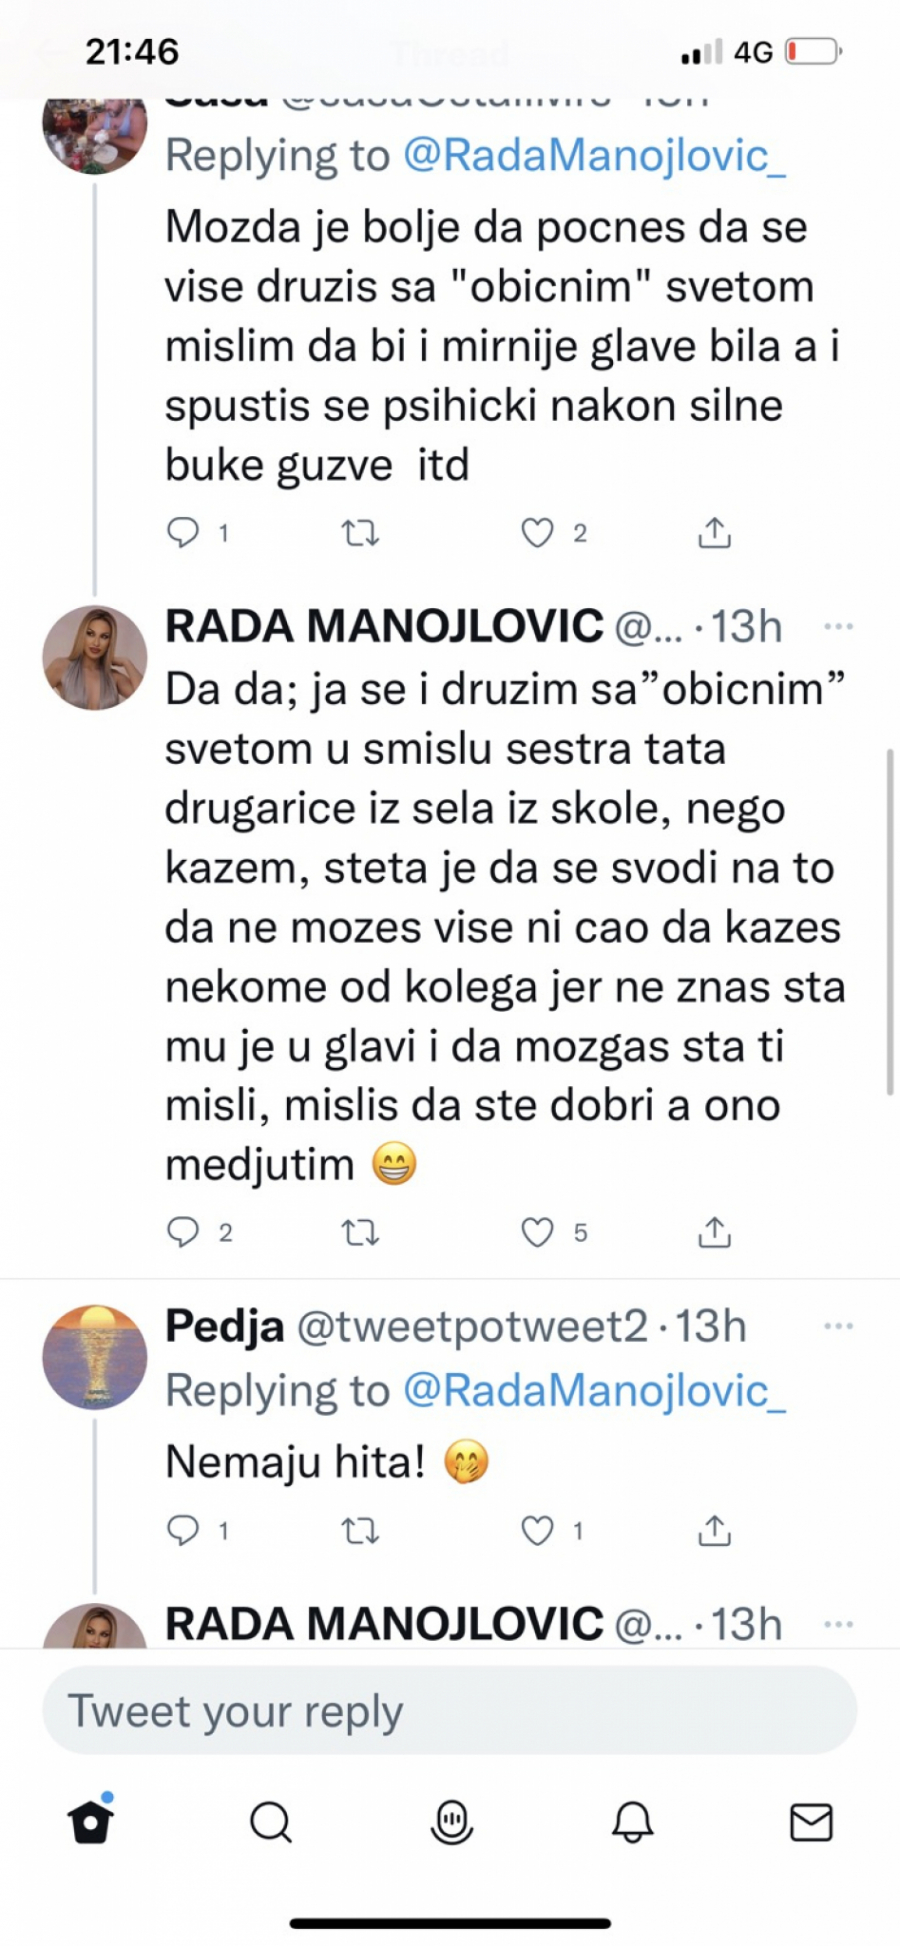Like the "Mozda je bolje" reply
The image size is (900, 1946).
[537, 533]
